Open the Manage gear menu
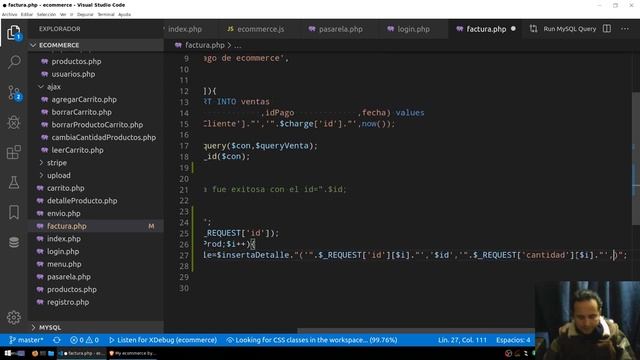Screen dimensions: 640x360 [x=14, y=317]
